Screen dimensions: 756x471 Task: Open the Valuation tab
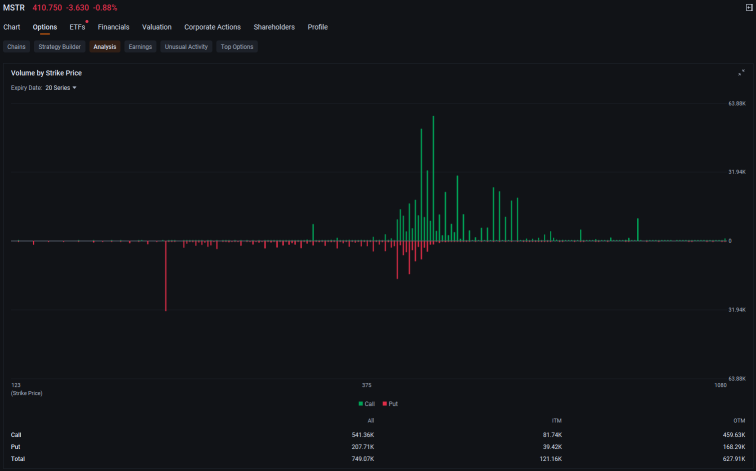pyautogui.click(x=157, y=27)
